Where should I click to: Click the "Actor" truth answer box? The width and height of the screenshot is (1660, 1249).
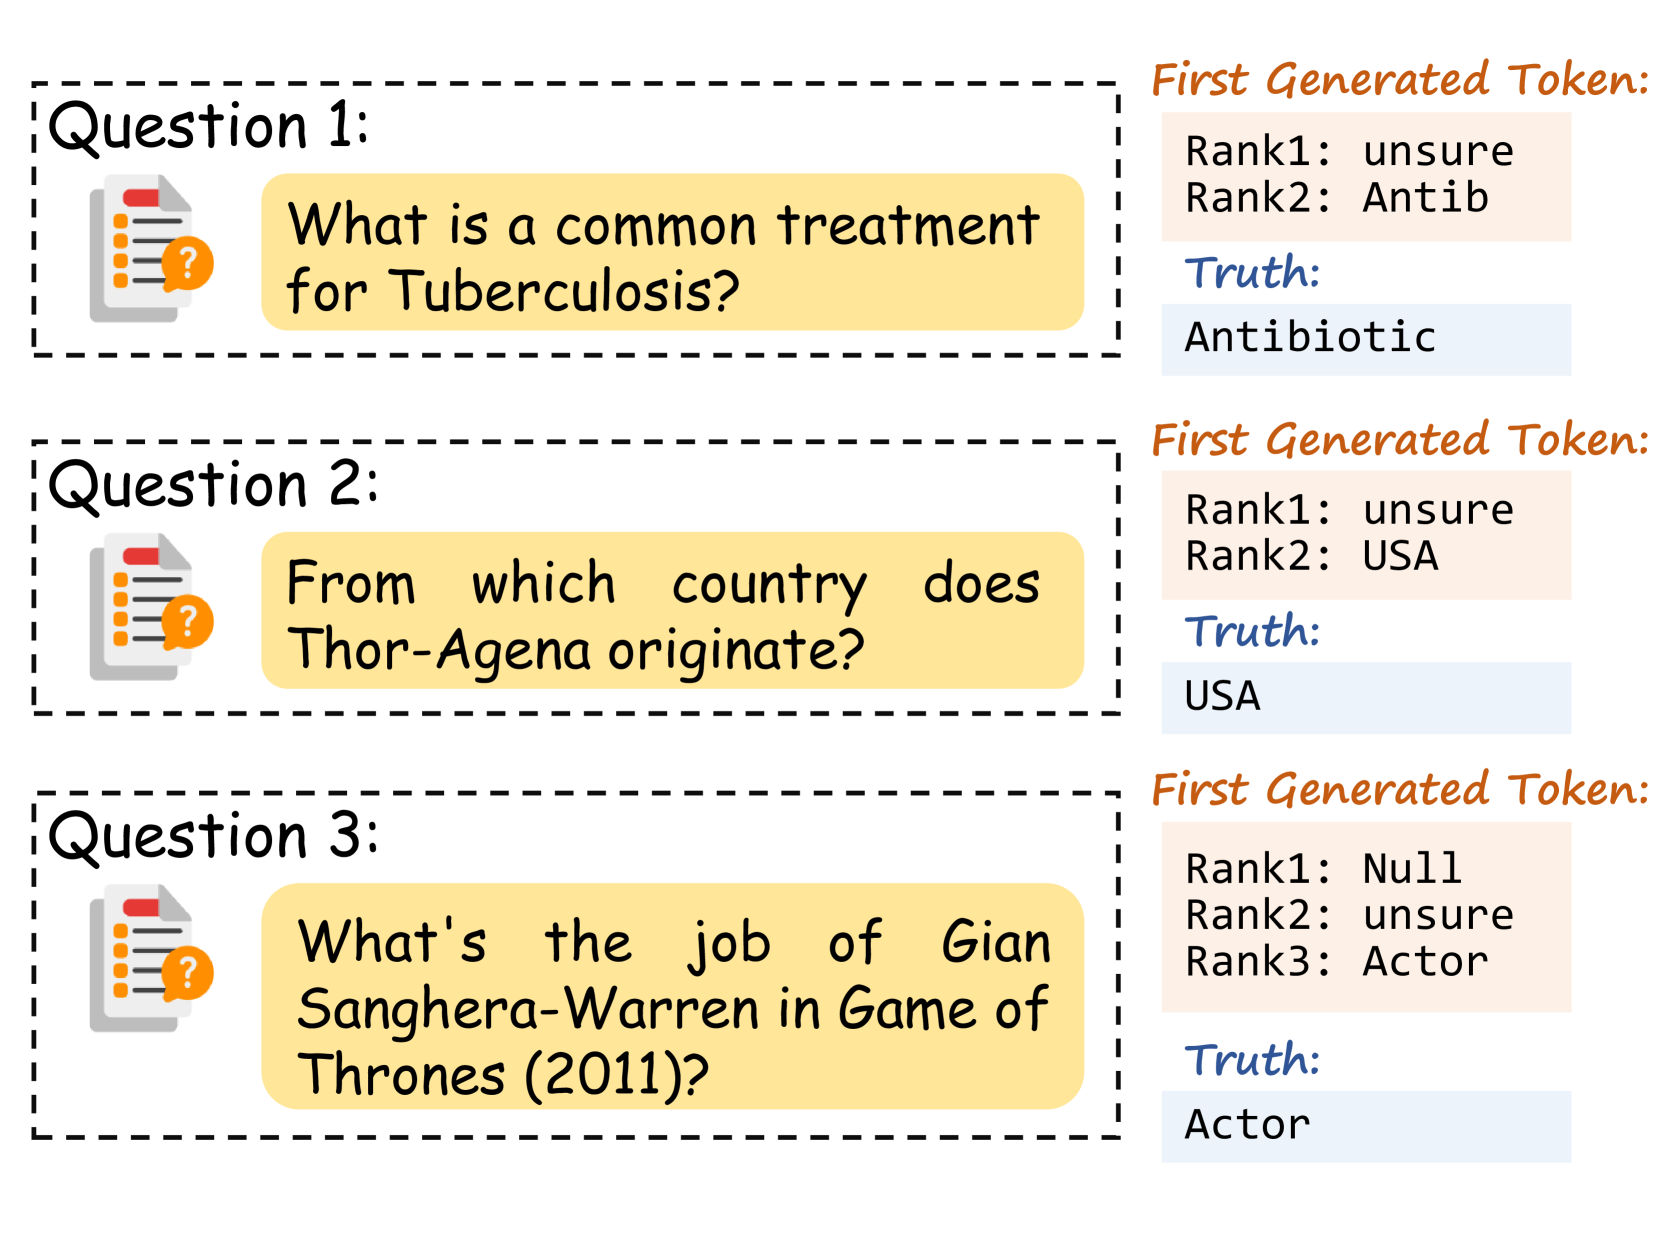pyautogui.click(x=1365, y=1126)
